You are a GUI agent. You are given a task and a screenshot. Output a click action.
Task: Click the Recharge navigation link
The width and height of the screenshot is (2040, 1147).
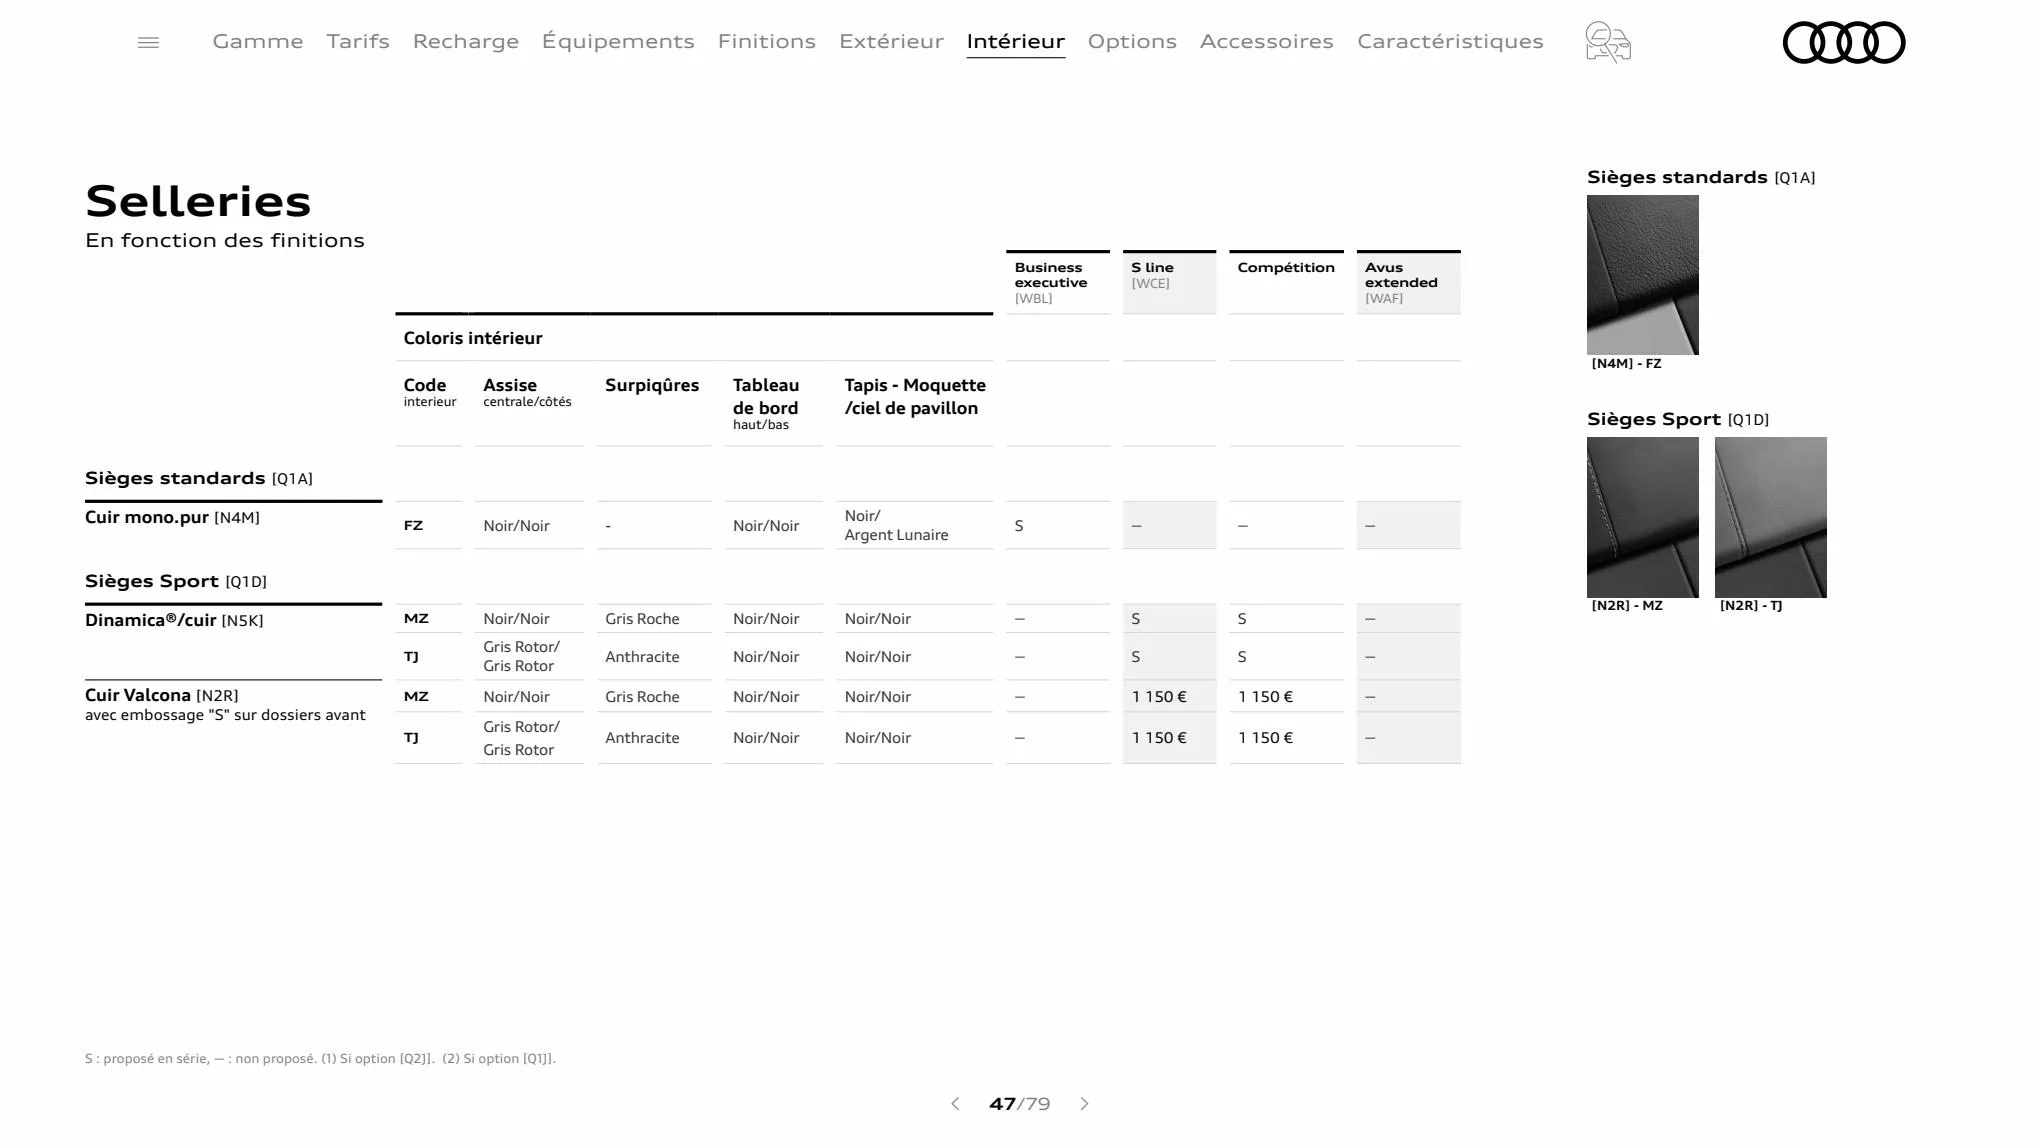point(465,42)
